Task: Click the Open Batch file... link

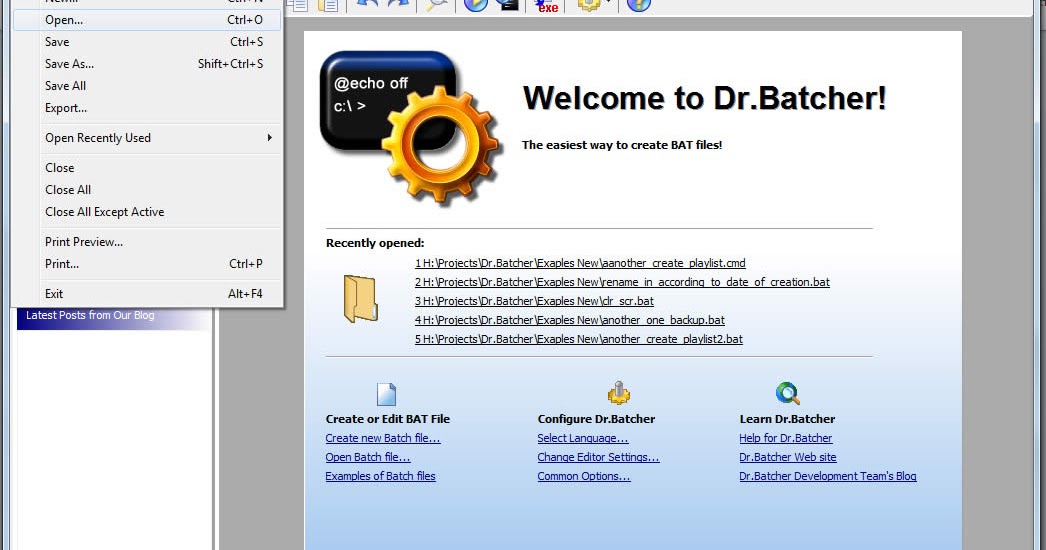Action: pos(368,457)
